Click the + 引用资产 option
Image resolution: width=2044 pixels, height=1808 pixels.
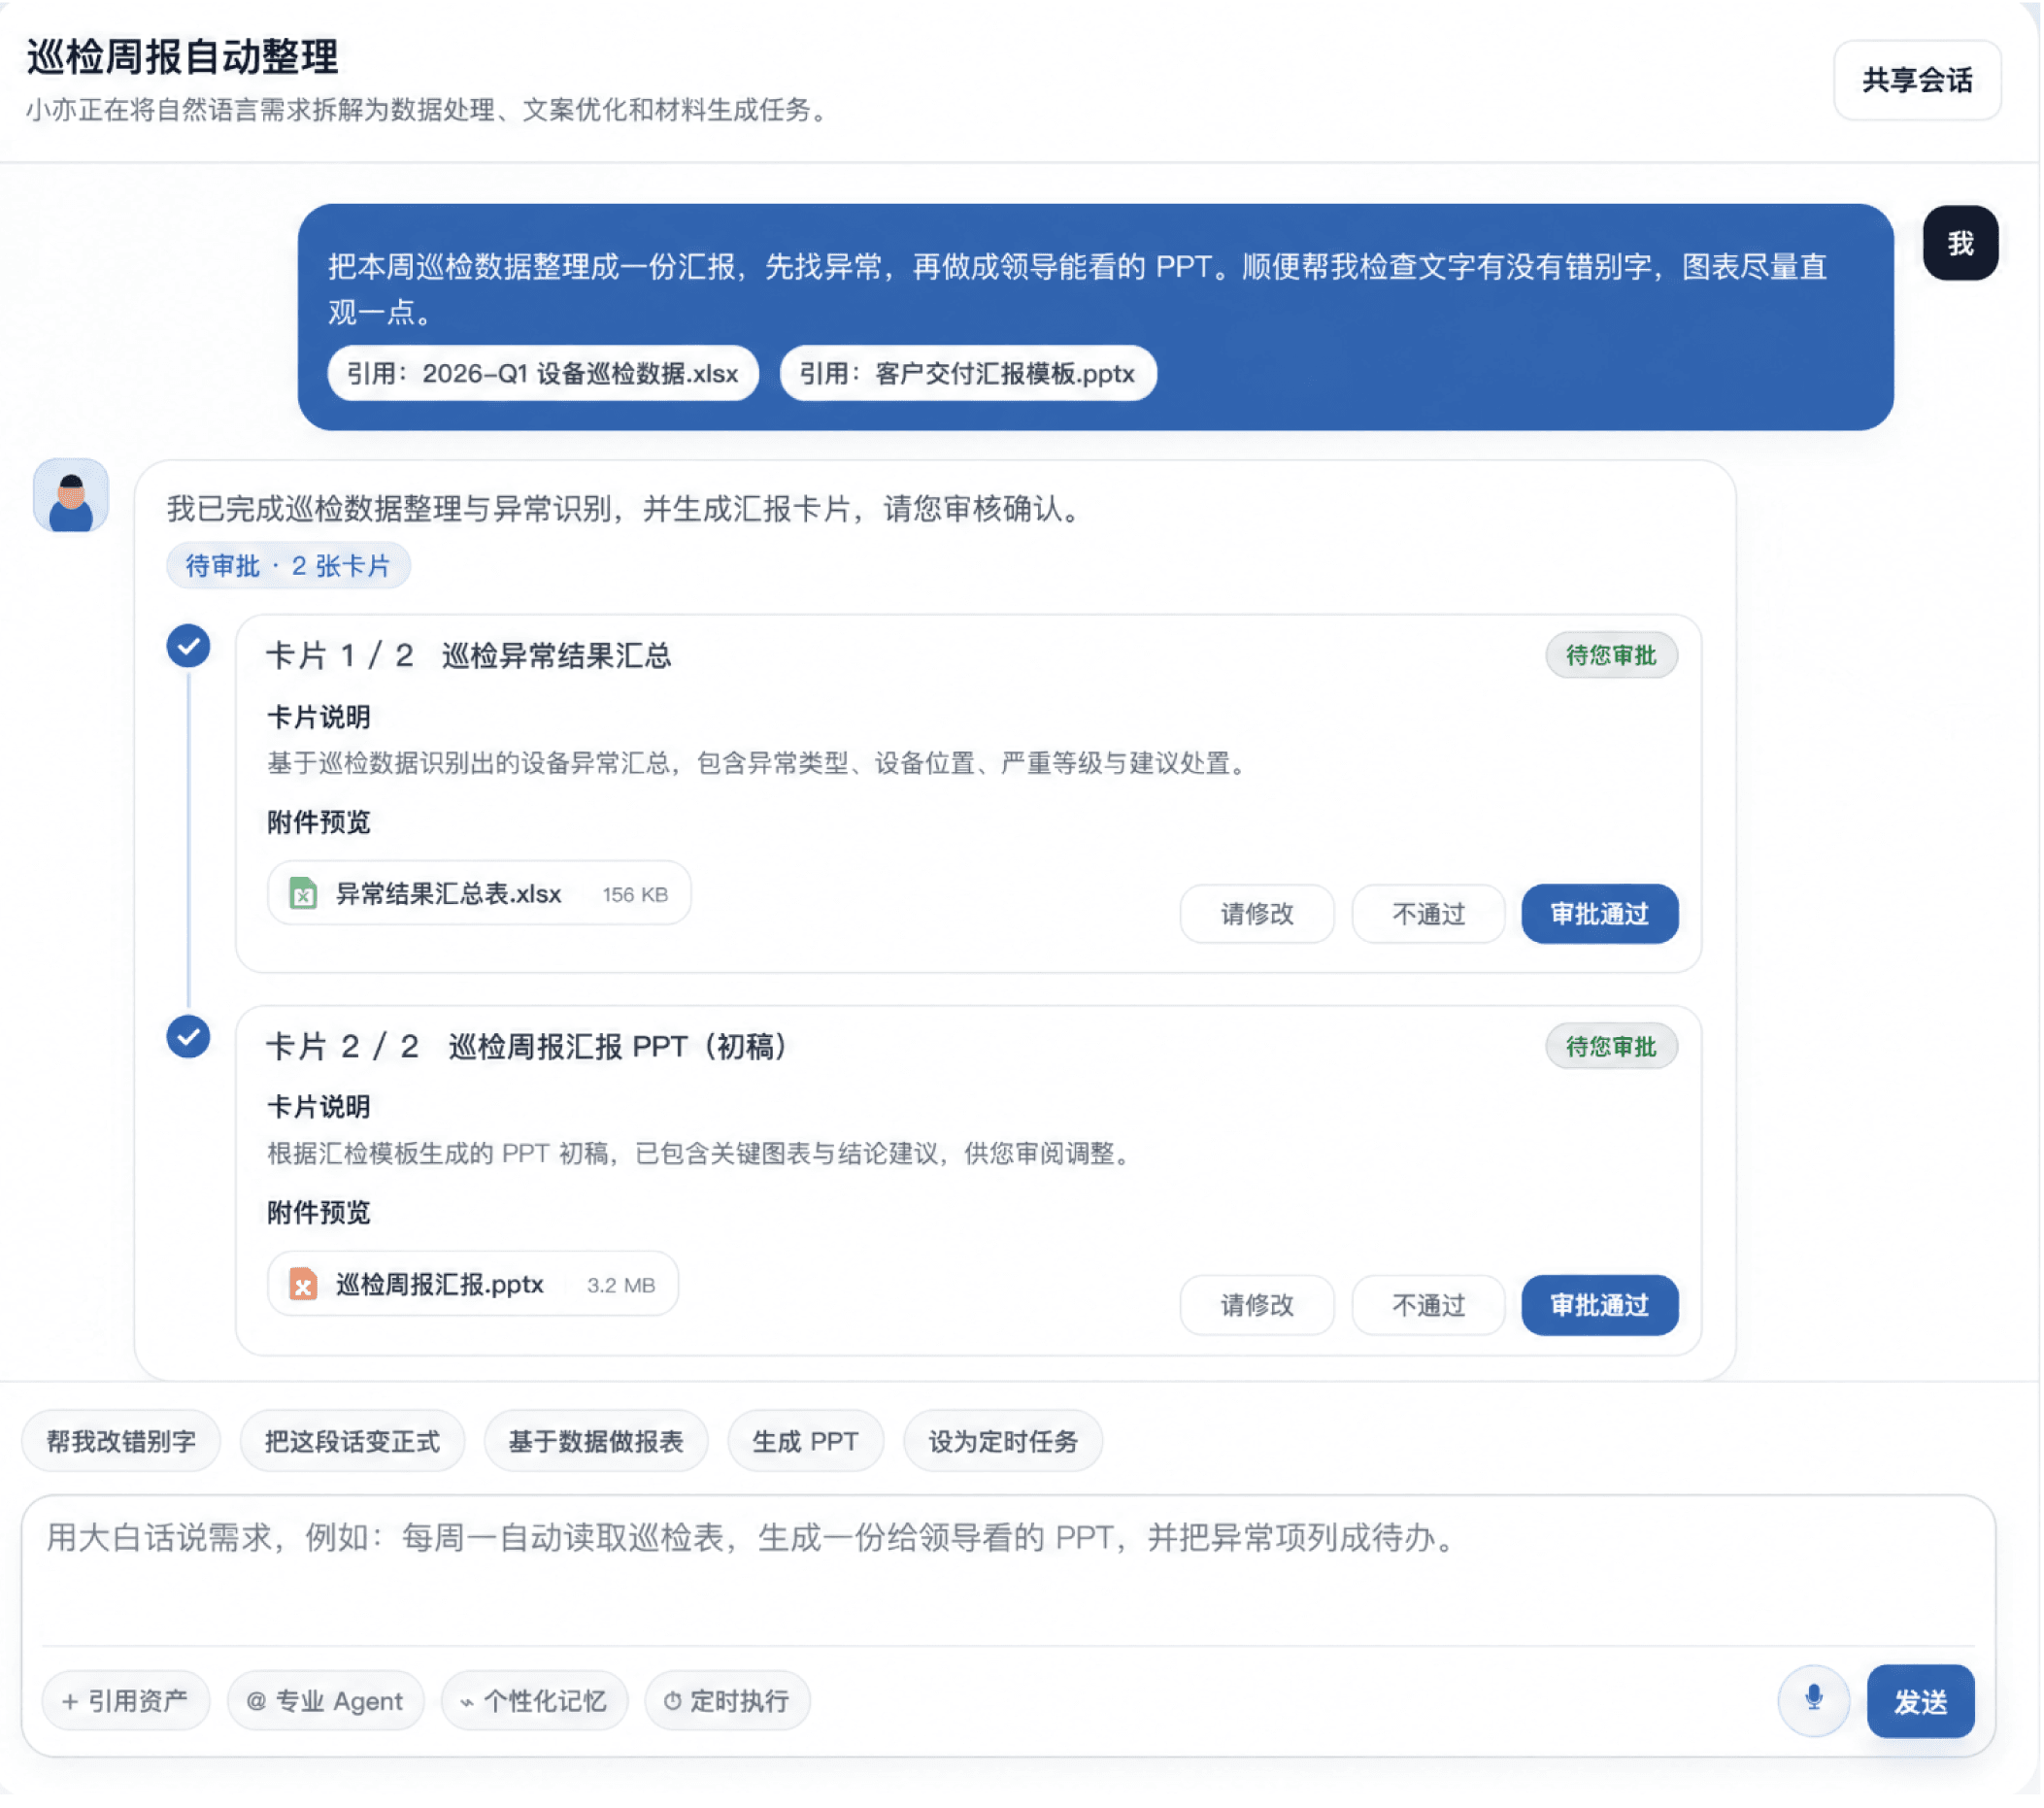[126, 1700]
